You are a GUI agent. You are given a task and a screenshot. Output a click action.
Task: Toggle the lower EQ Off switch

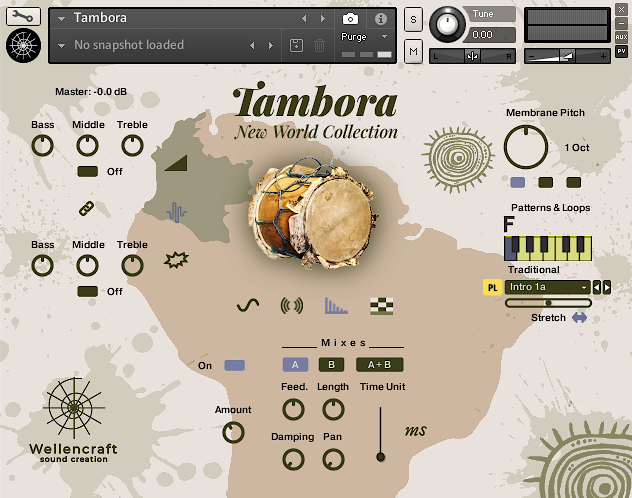87,291
